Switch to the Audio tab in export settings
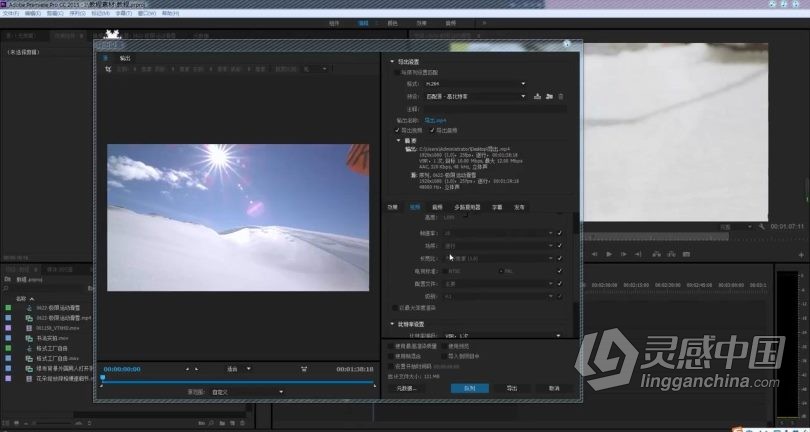The height and width of the screenshot is (432, 810). (437, 207)
